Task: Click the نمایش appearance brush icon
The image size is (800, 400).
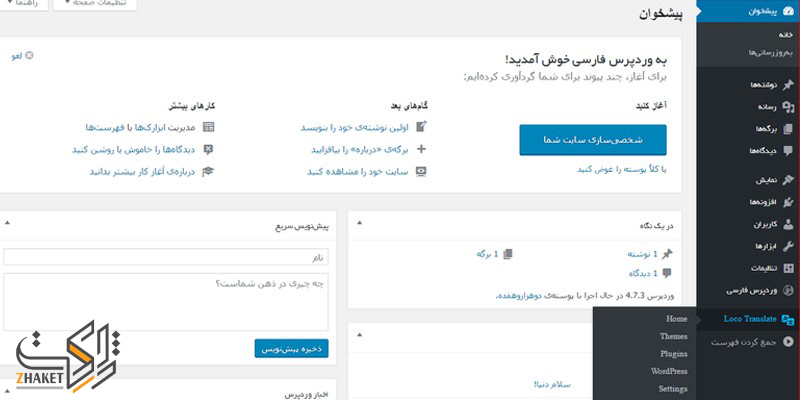Action: pos(788,180)
